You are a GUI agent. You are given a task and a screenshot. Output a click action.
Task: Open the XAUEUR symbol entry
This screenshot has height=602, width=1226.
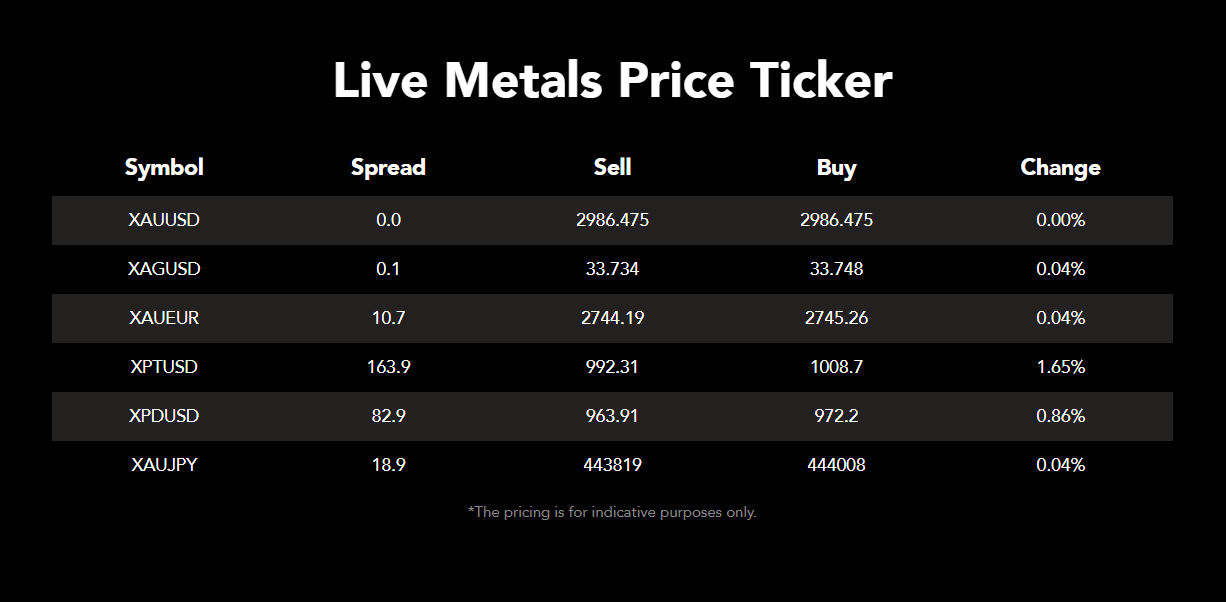164,318
